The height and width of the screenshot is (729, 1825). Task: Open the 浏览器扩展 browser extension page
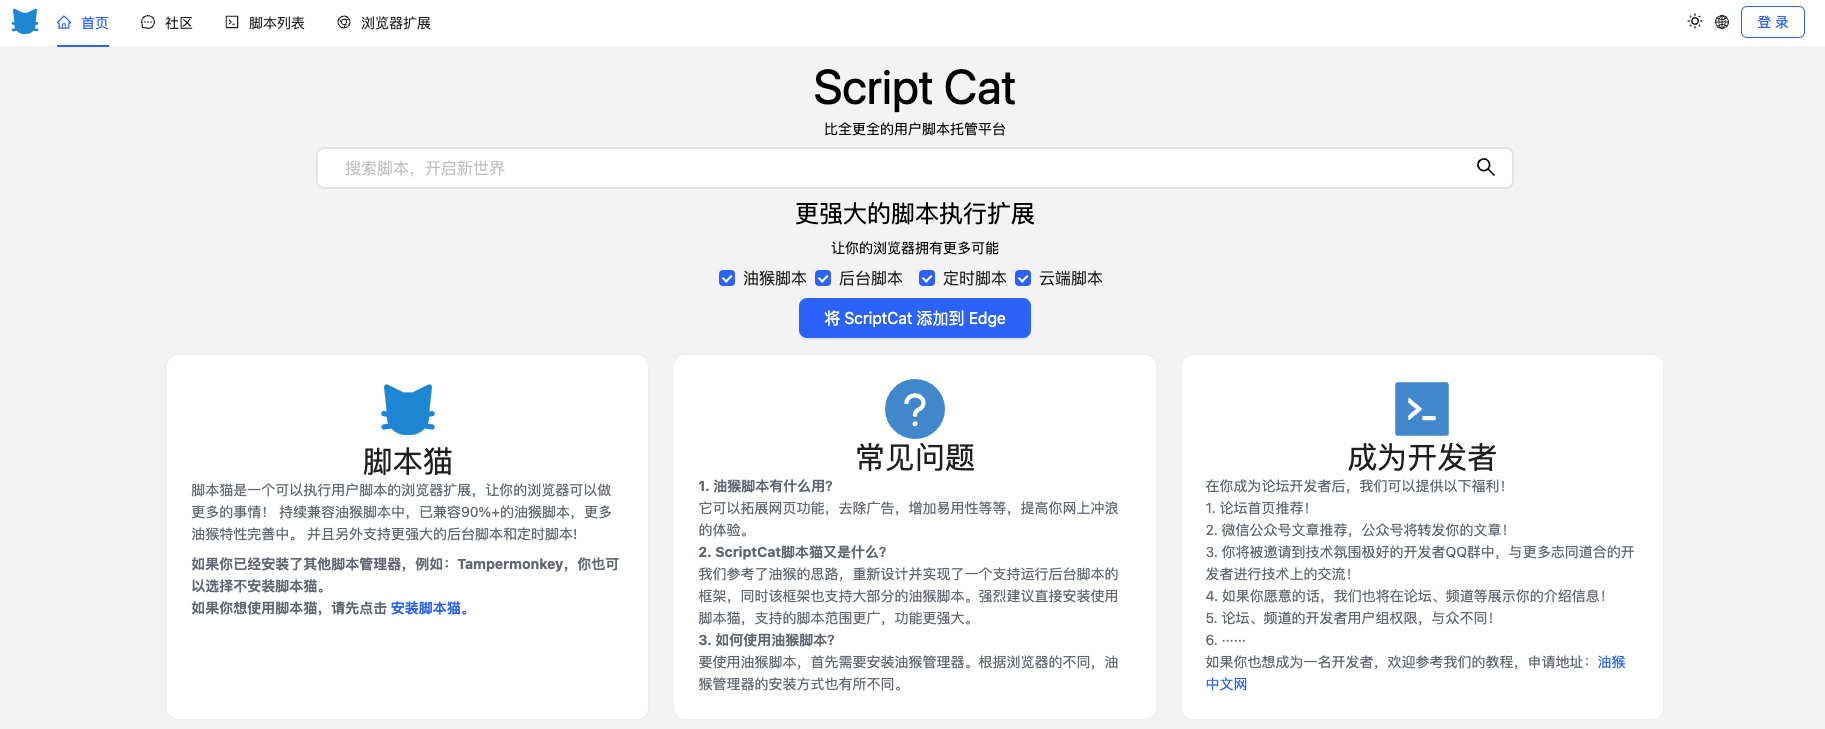[x=384, y=23]
